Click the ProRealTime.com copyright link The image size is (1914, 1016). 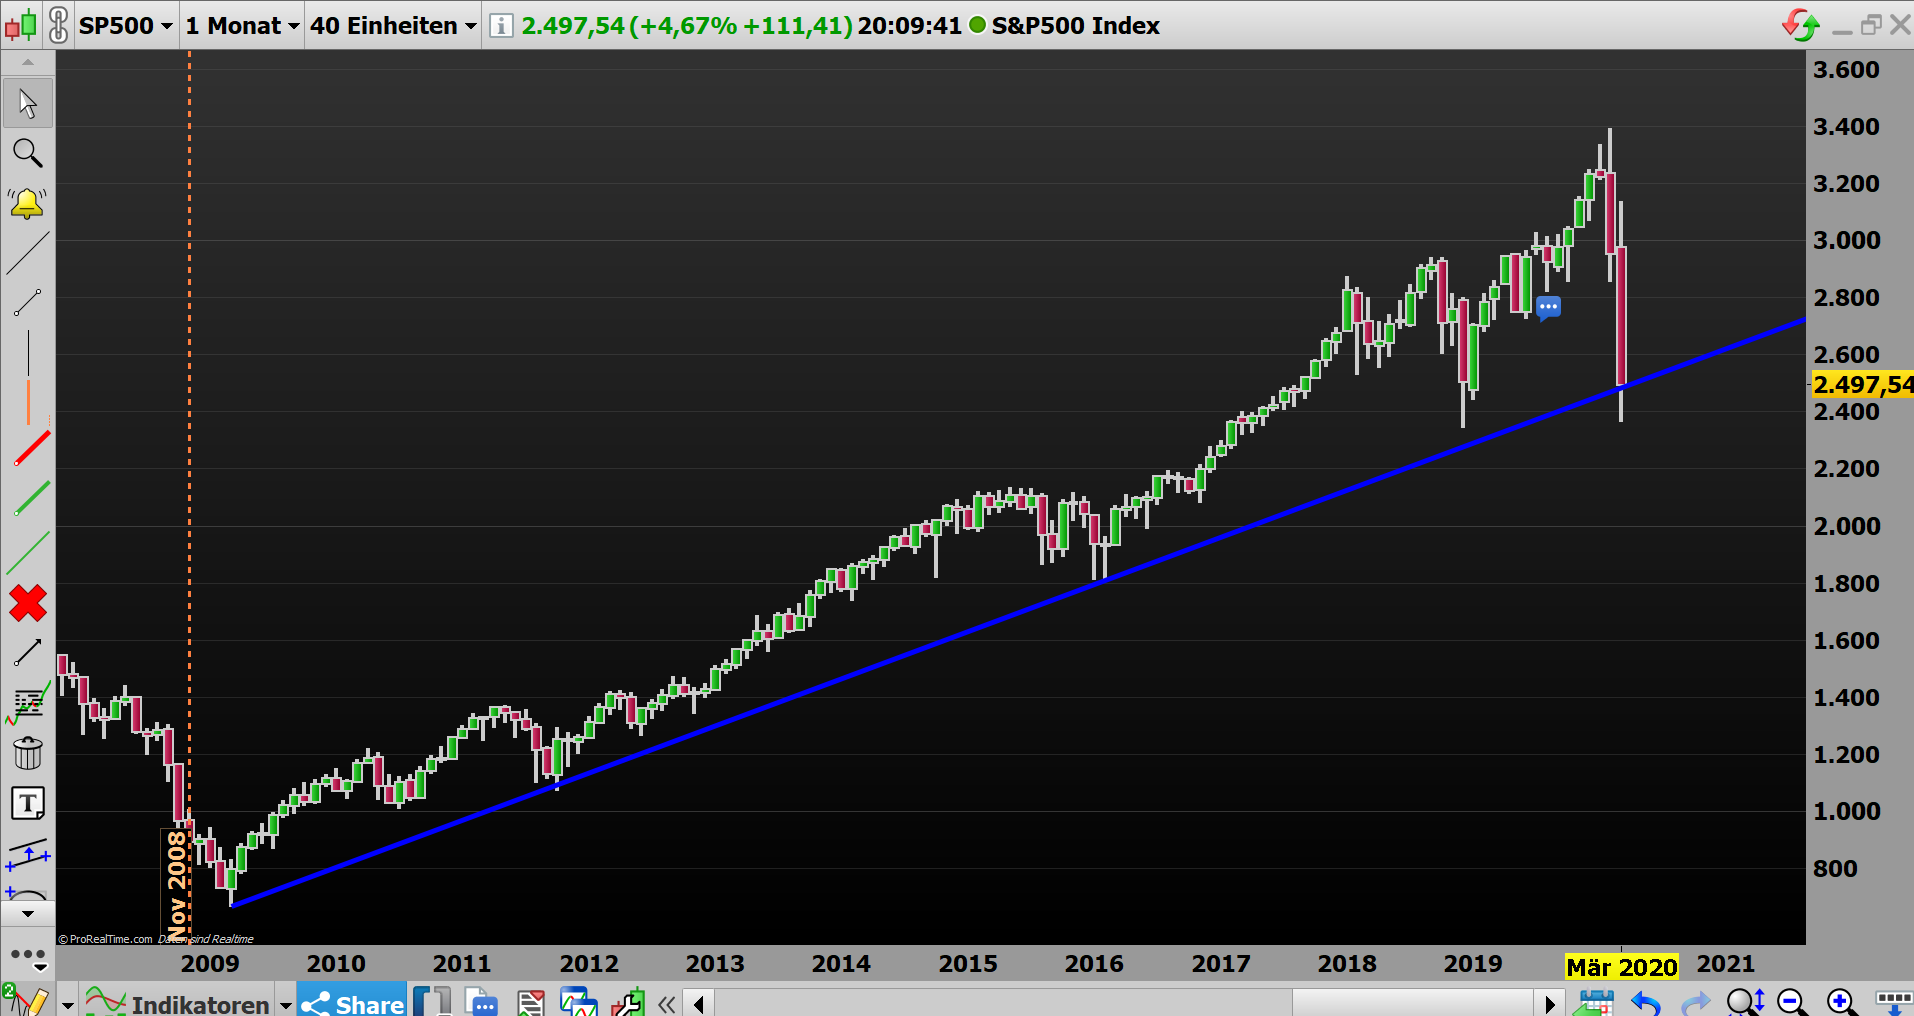(x=106, y=939)
